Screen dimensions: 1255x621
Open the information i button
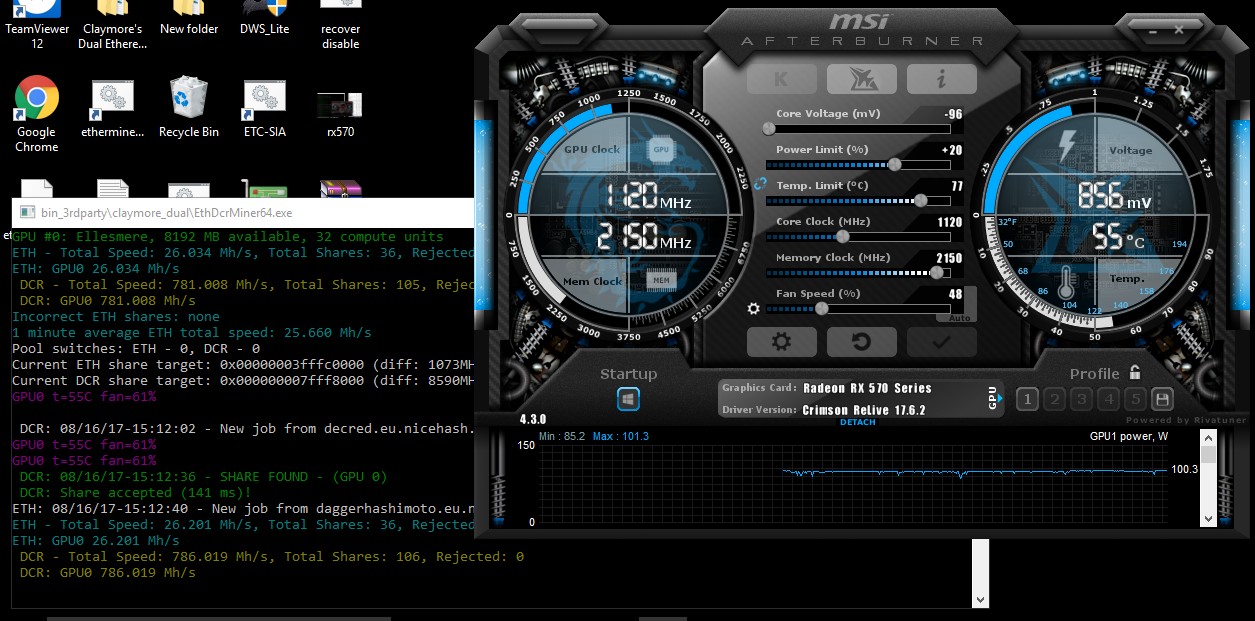coord(941,79)
